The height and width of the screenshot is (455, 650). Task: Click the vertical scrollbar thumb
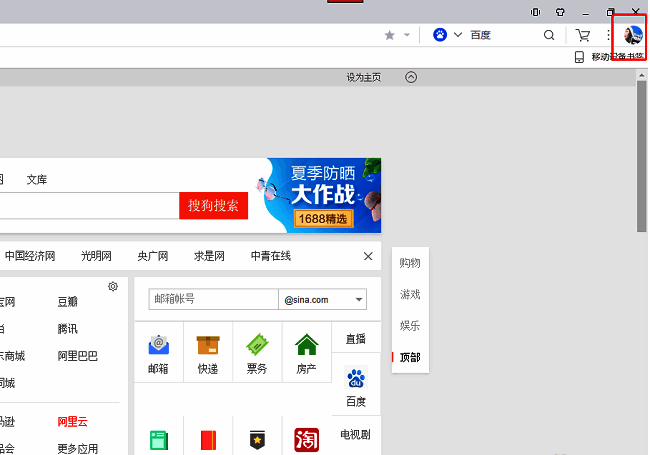pos(642,157)
